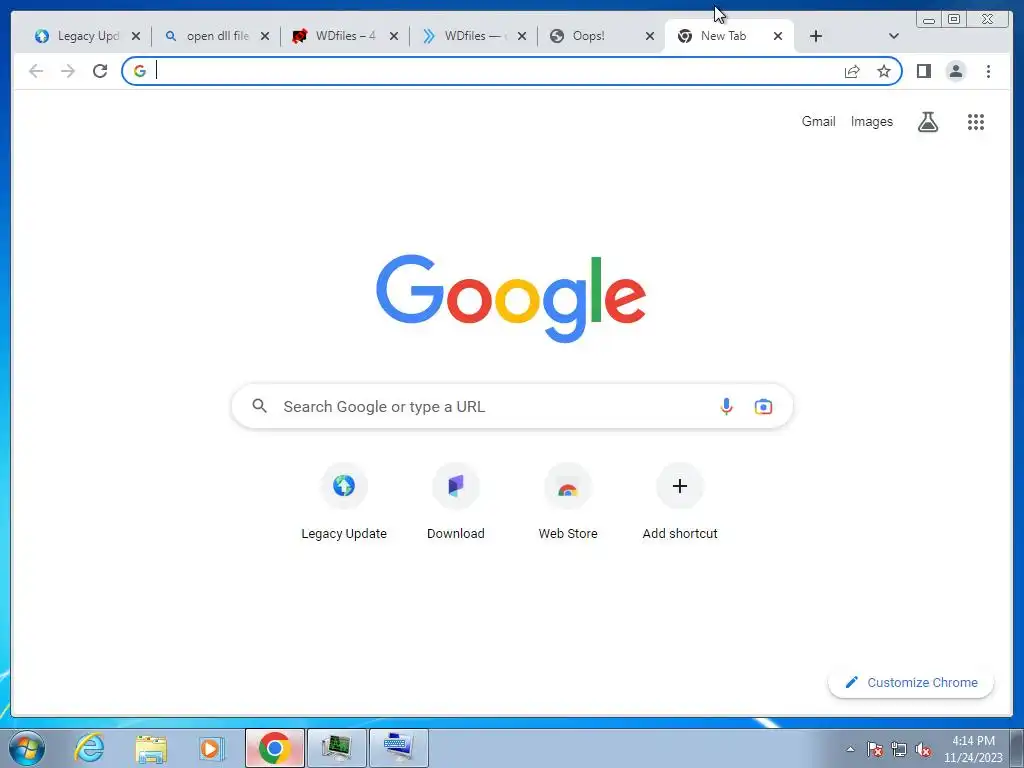Click the muted volume tray icon

(923, 749)
